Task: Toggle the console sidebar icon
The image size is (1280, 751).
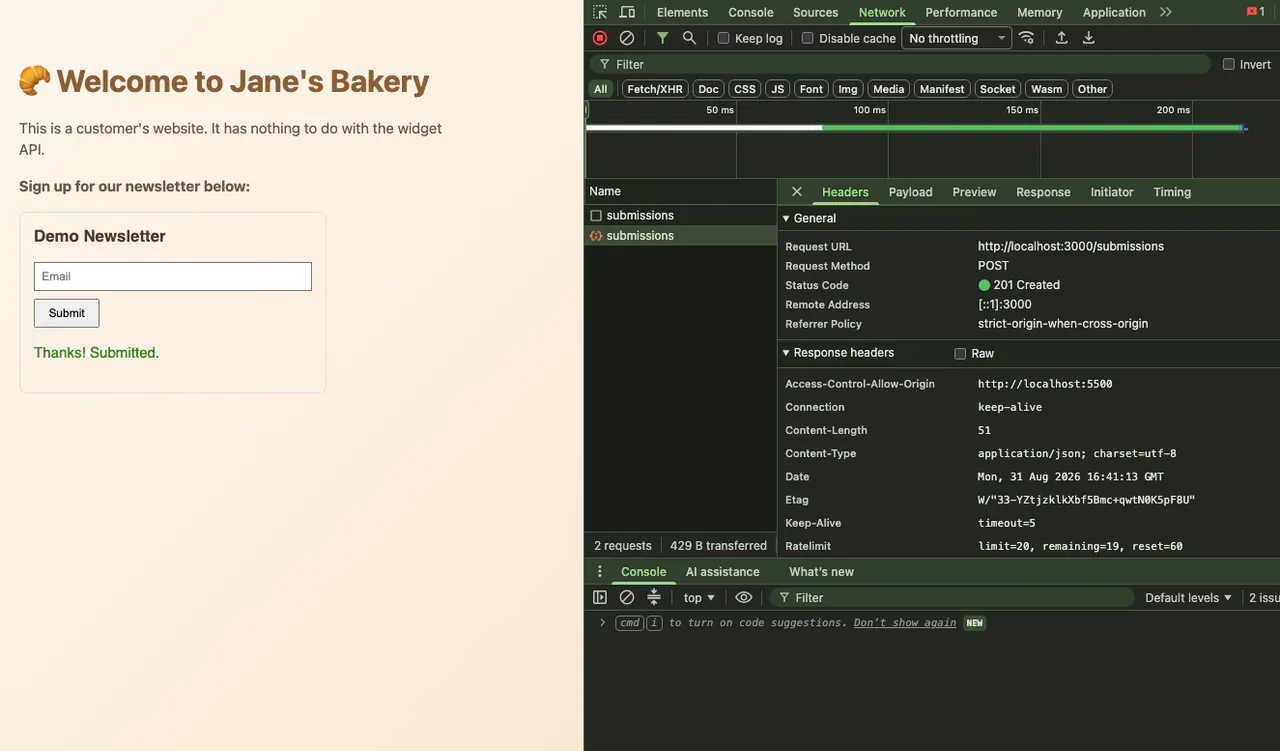Action: coord(600,597)
